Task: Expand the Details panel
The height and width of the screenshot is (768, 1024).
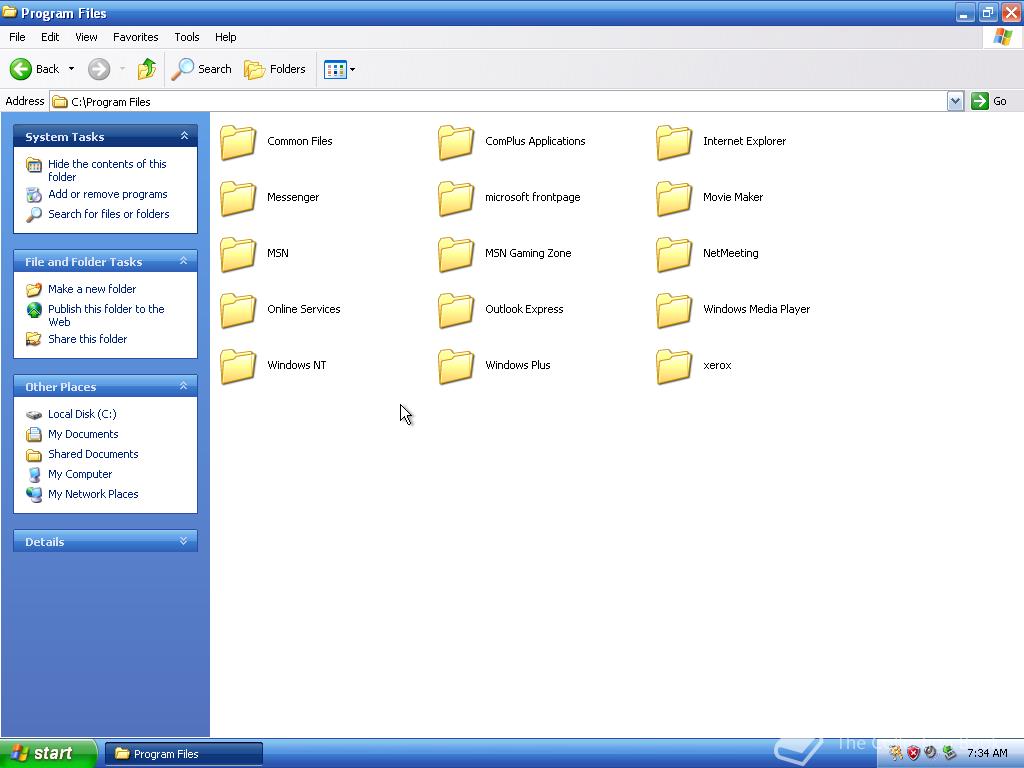Action: [184, 541]
